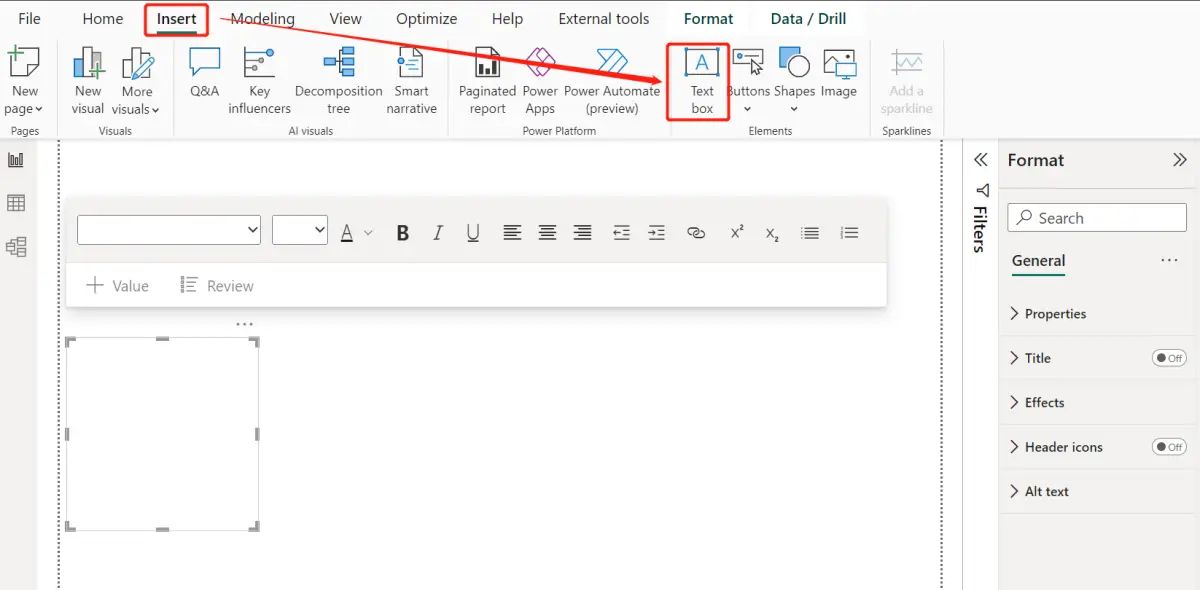Turn on the Title toggle
The height and width of the screenshot is (590, 1200).
point(1169,358)
